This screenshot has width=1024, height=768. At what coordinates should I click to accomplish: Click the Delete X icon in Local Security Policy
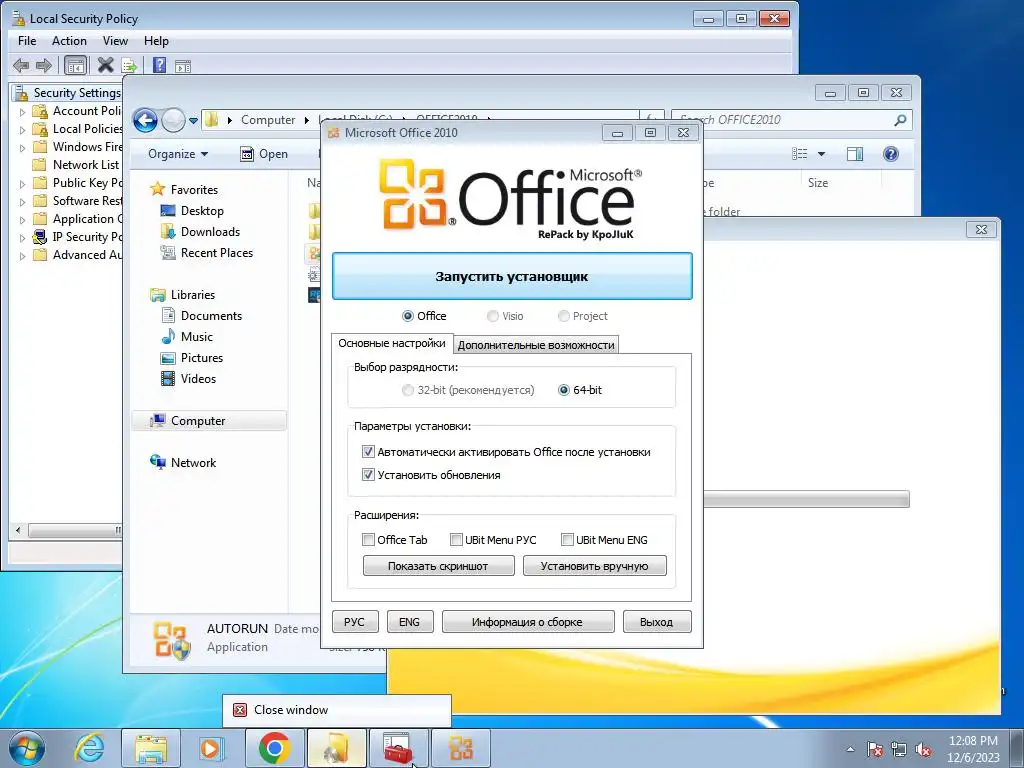(105, 65)
